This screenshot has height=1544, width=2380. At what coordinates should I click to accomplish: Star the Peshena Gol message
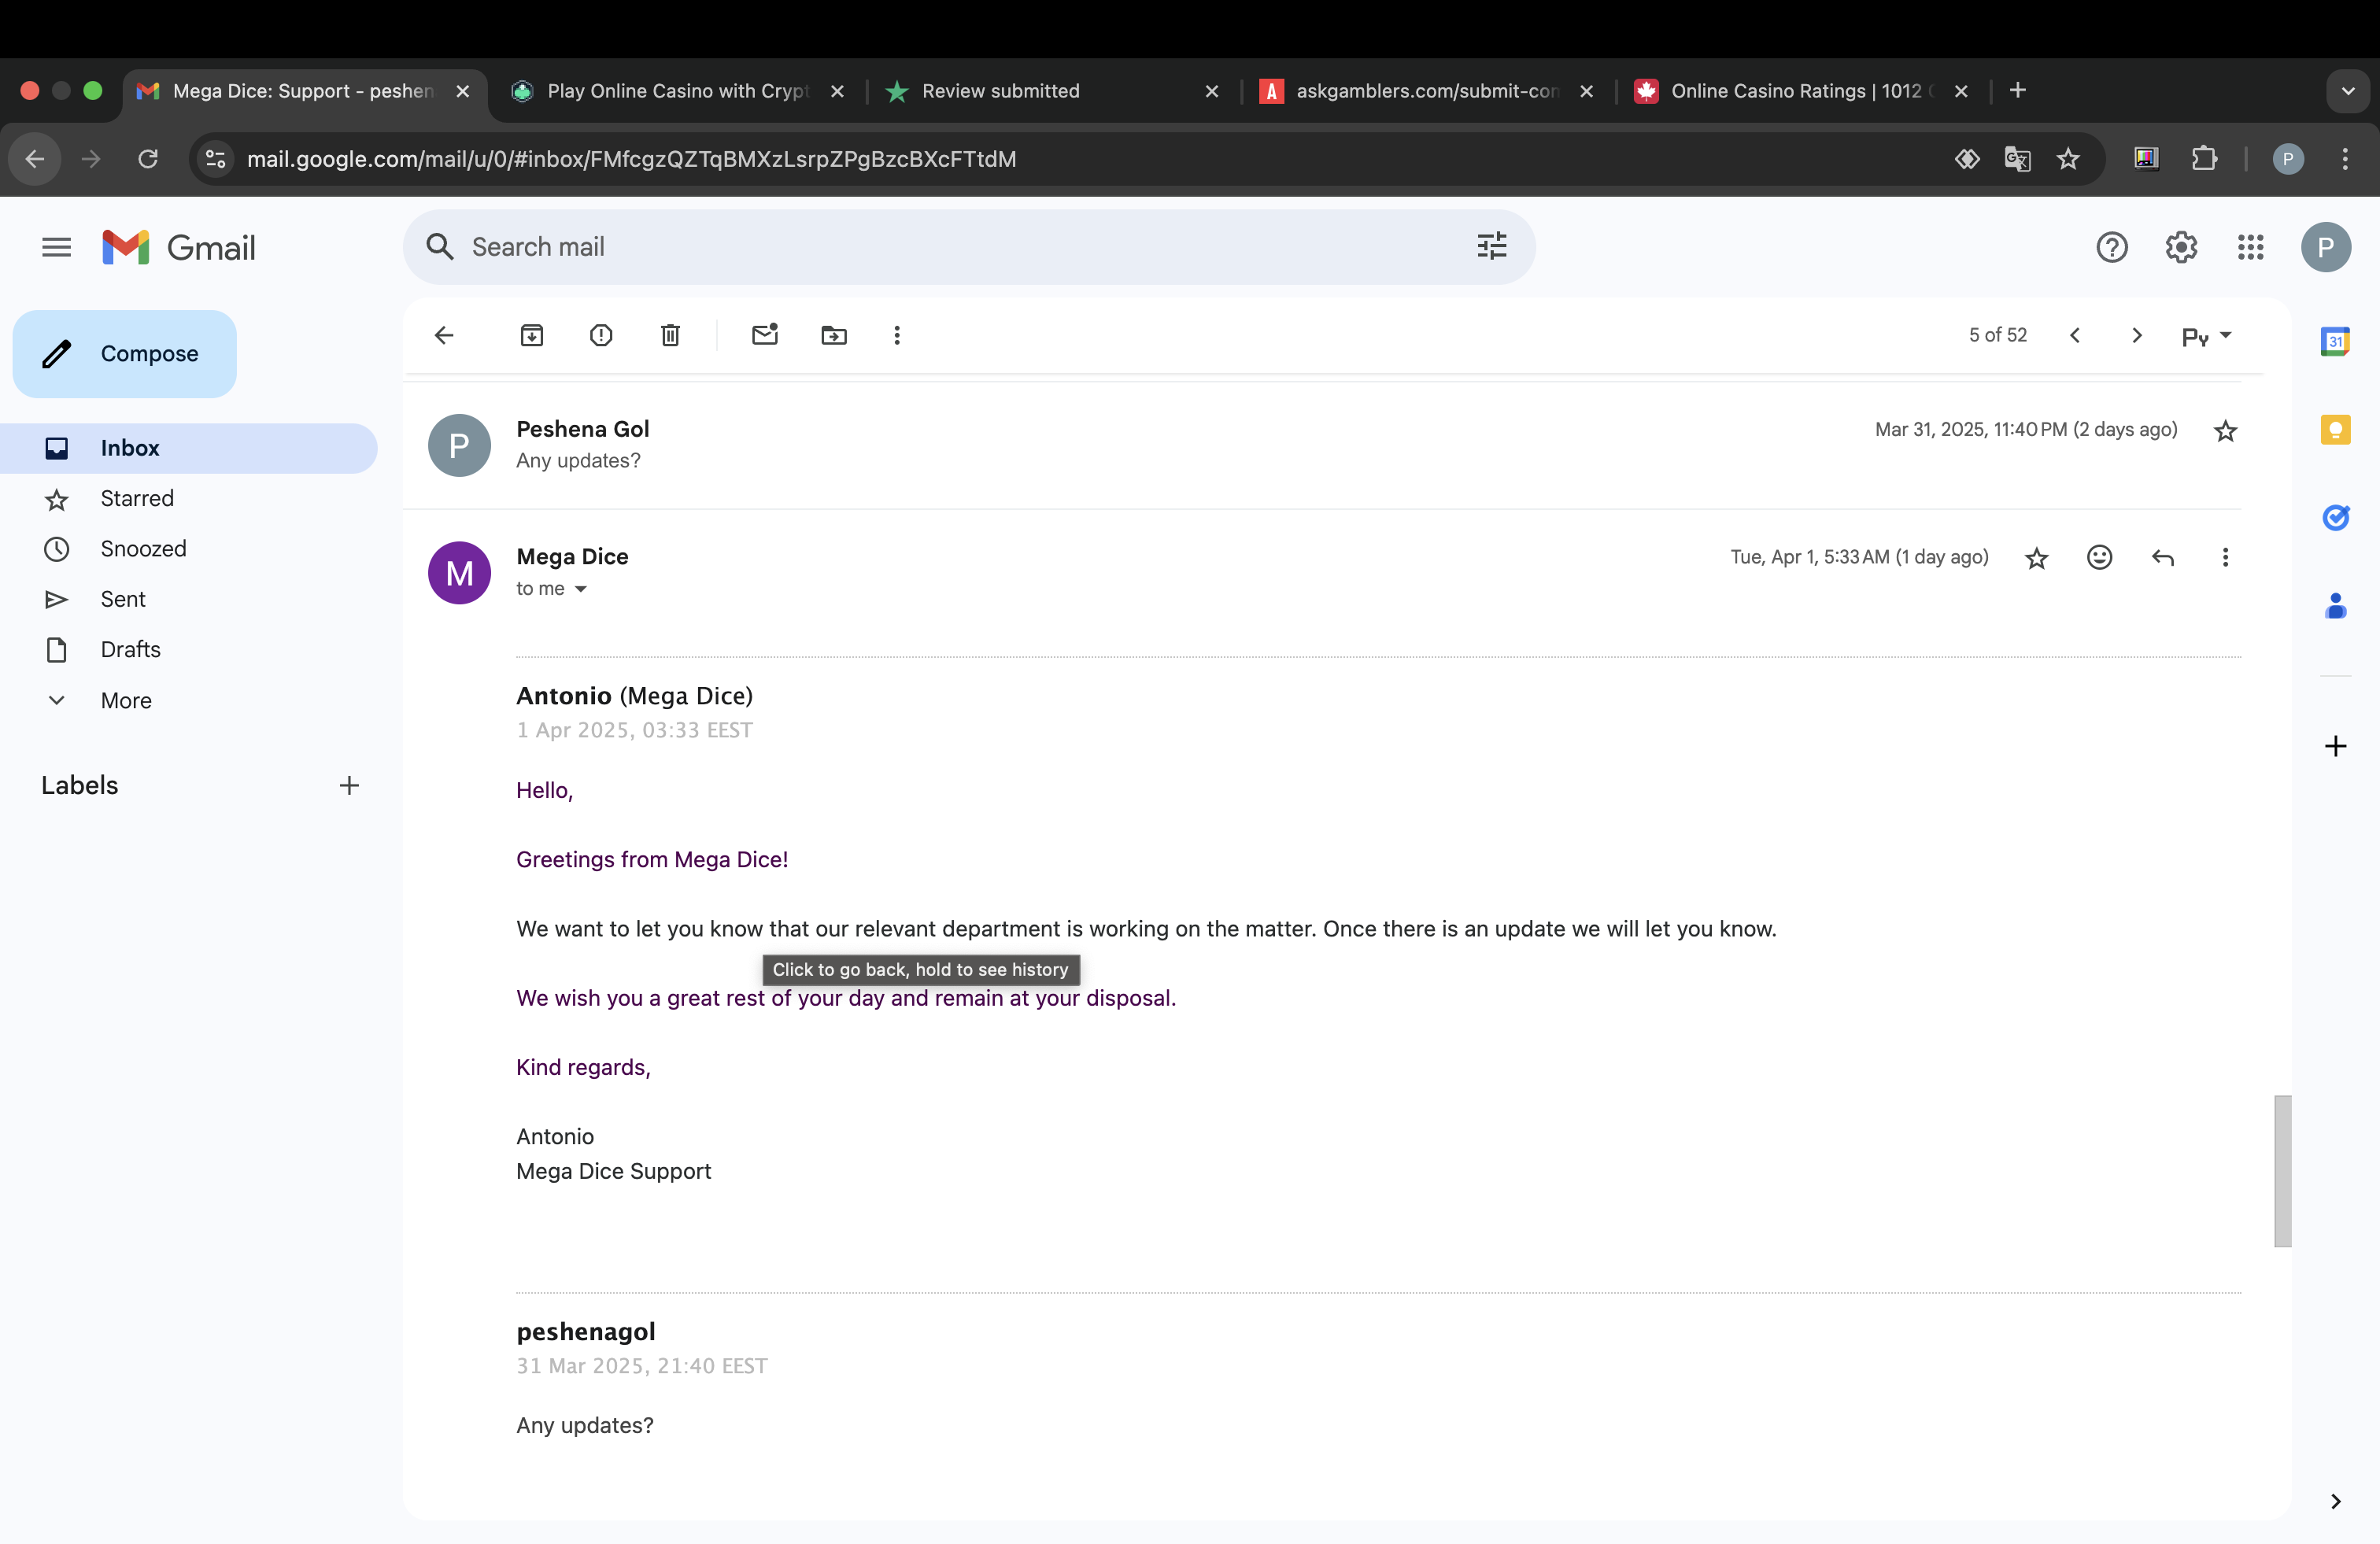pyautogui.click(x=2225, y=431)
